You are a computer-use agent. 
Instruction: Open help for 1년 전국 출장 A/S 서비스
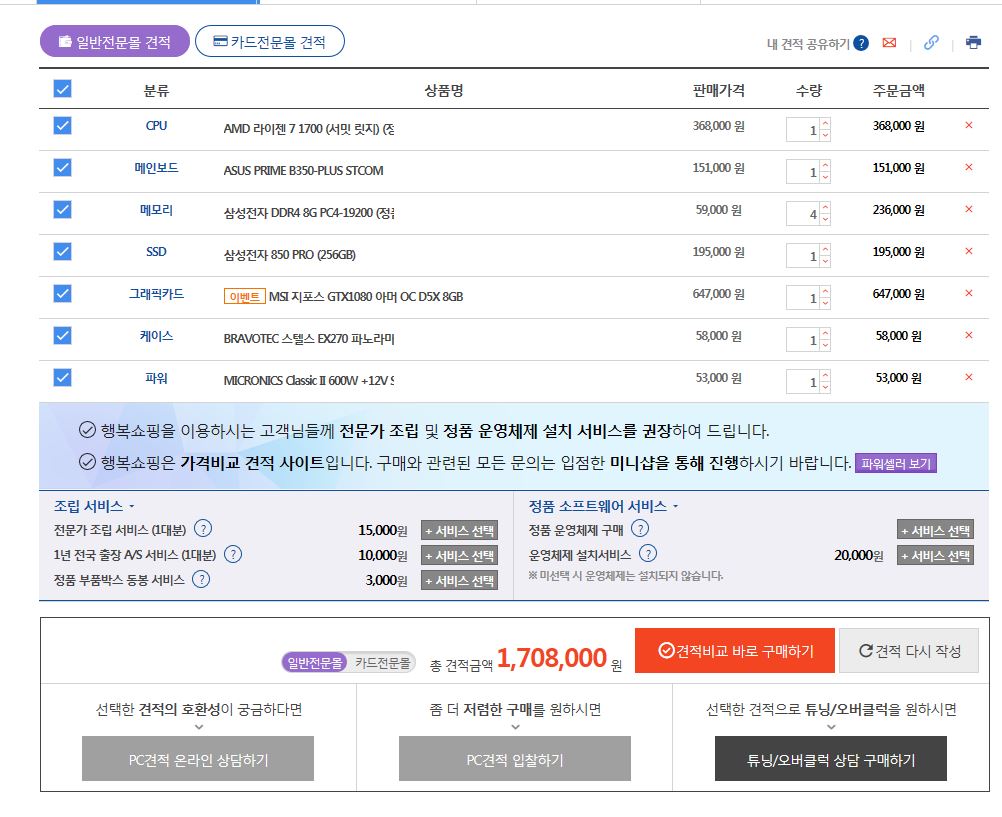coord(233,554)
